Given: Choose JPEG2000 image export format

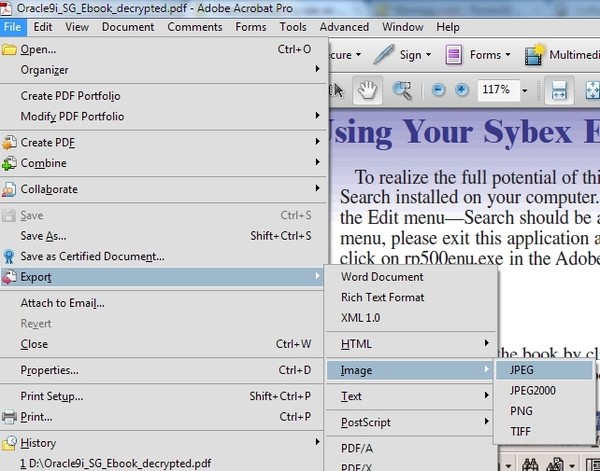Looking at the screenshot, I should [x=544, y=391].
